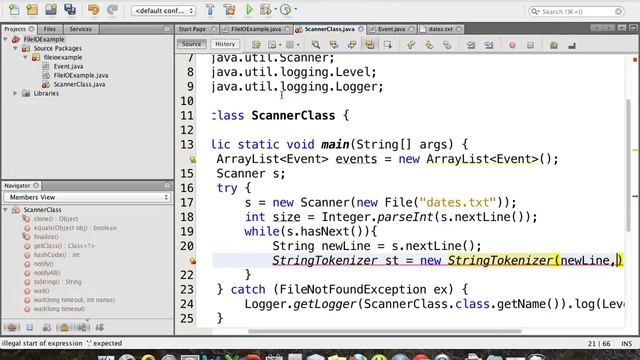Image resolution: width=640 pixels, height=360 pixels.
Task: Shift the line left
Action: pyautogui.click(x=471, y=45)
